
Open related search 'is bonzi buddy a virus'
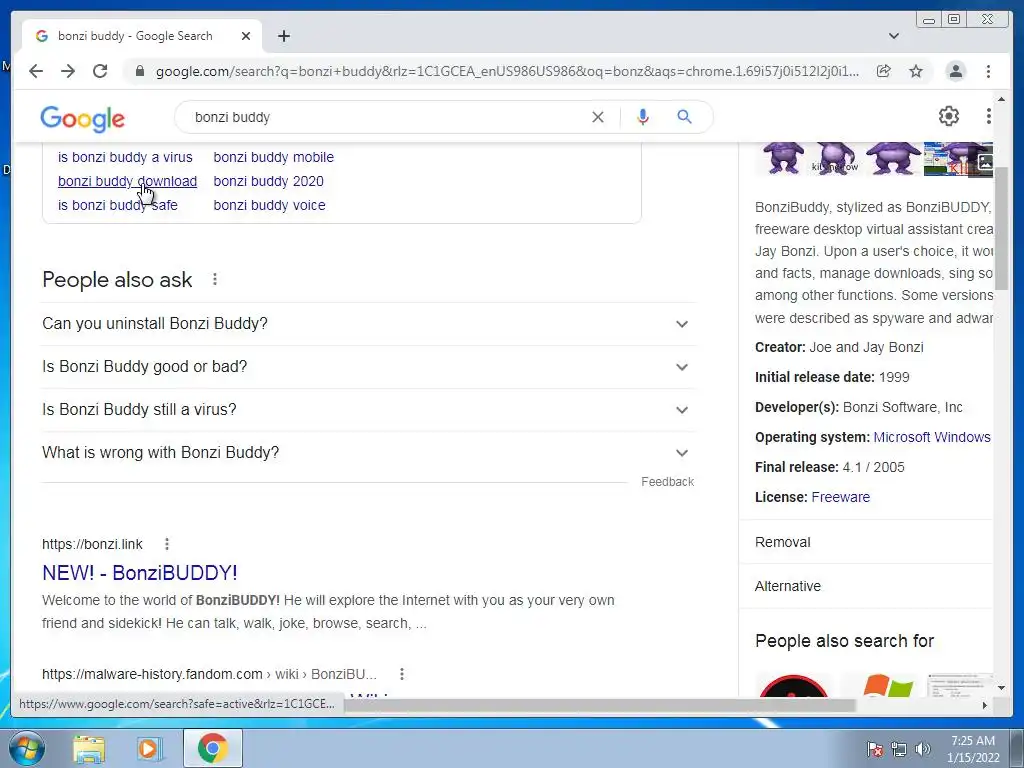pyautogui.click(x=125, y=157)
